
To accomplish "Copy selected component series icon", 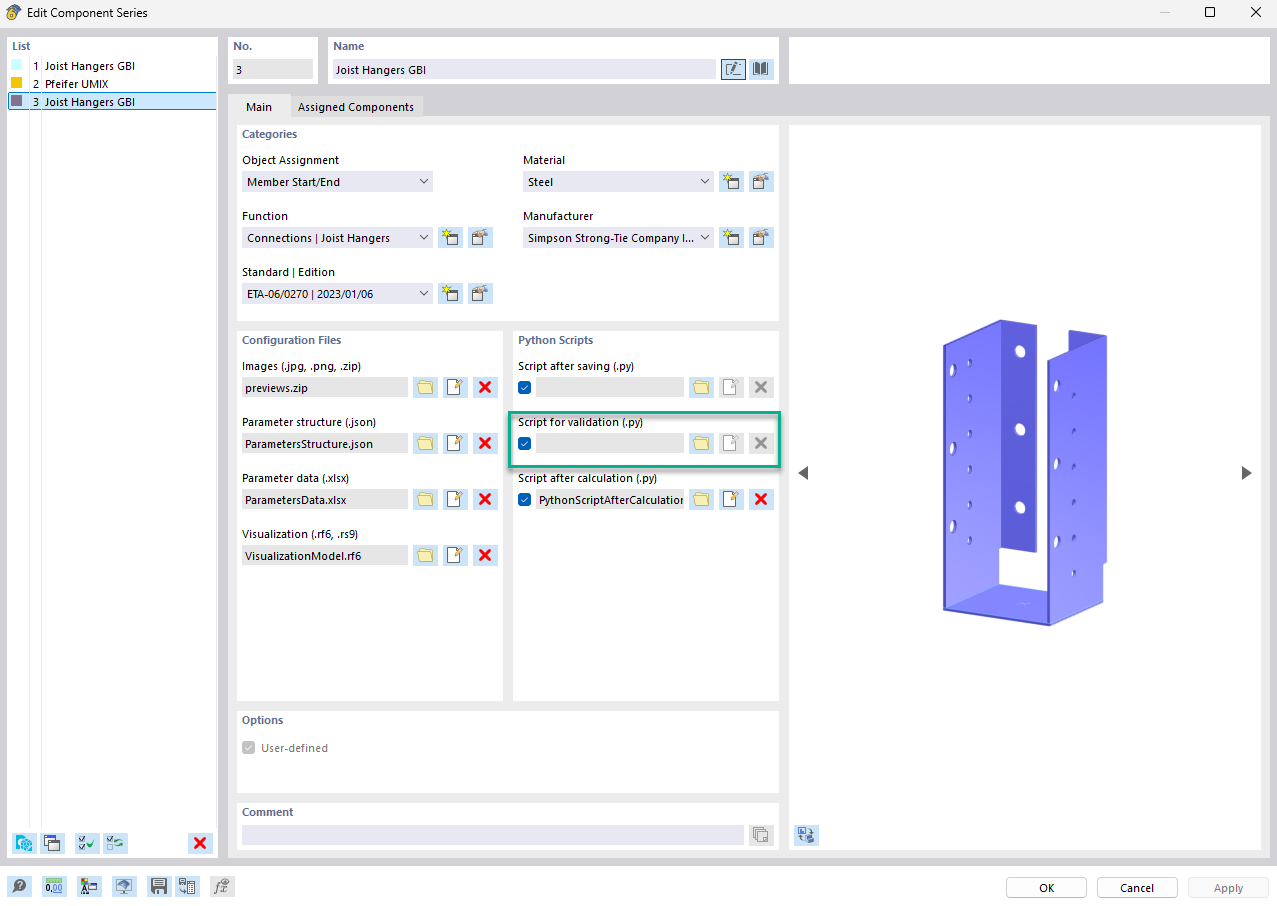I will [x=52, y=843].
